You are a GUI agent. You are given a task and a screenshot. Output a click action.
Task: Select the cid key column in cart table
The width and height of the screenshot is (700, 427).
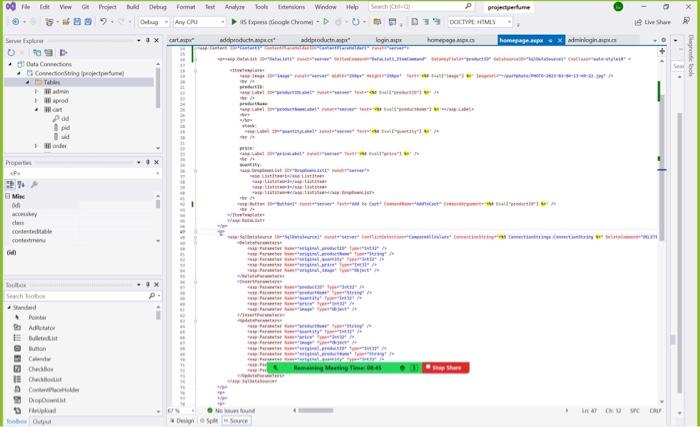[x=61, y=118]
